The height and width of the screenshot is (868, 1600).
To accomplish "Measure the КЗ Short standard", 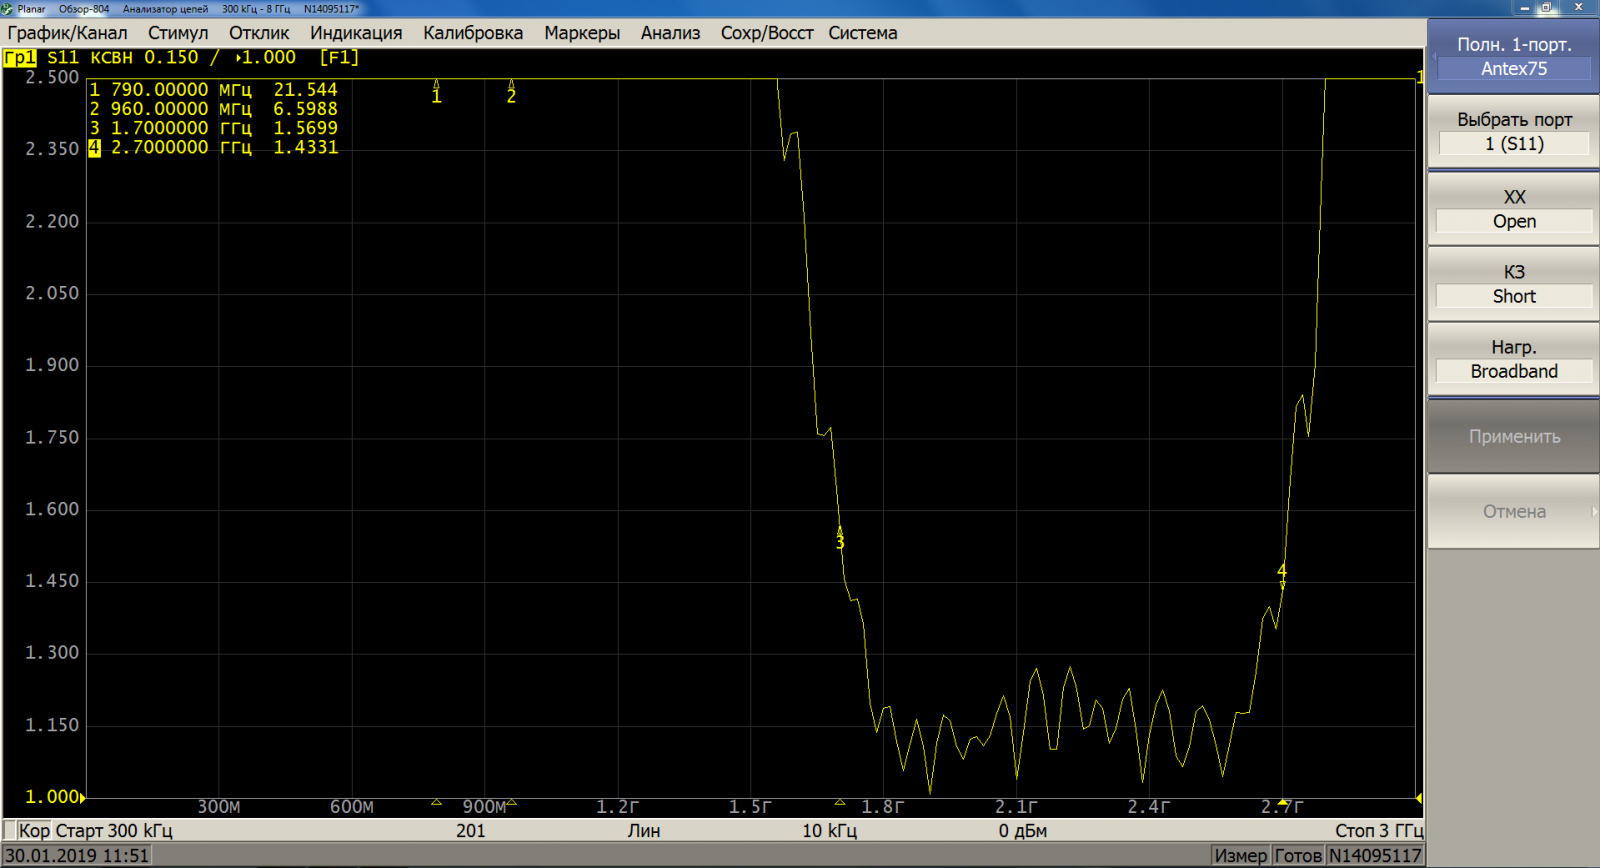I will click(1513, 284).
